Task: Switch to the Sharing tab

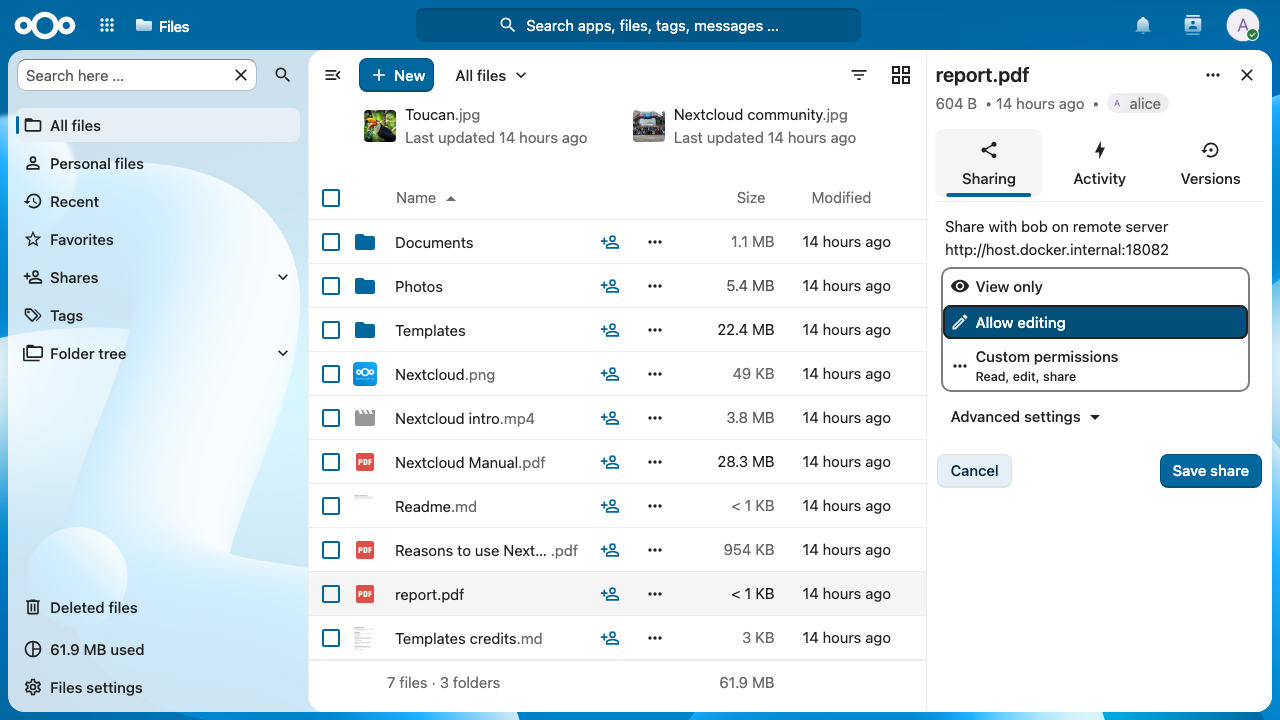Action: (988, 163)
